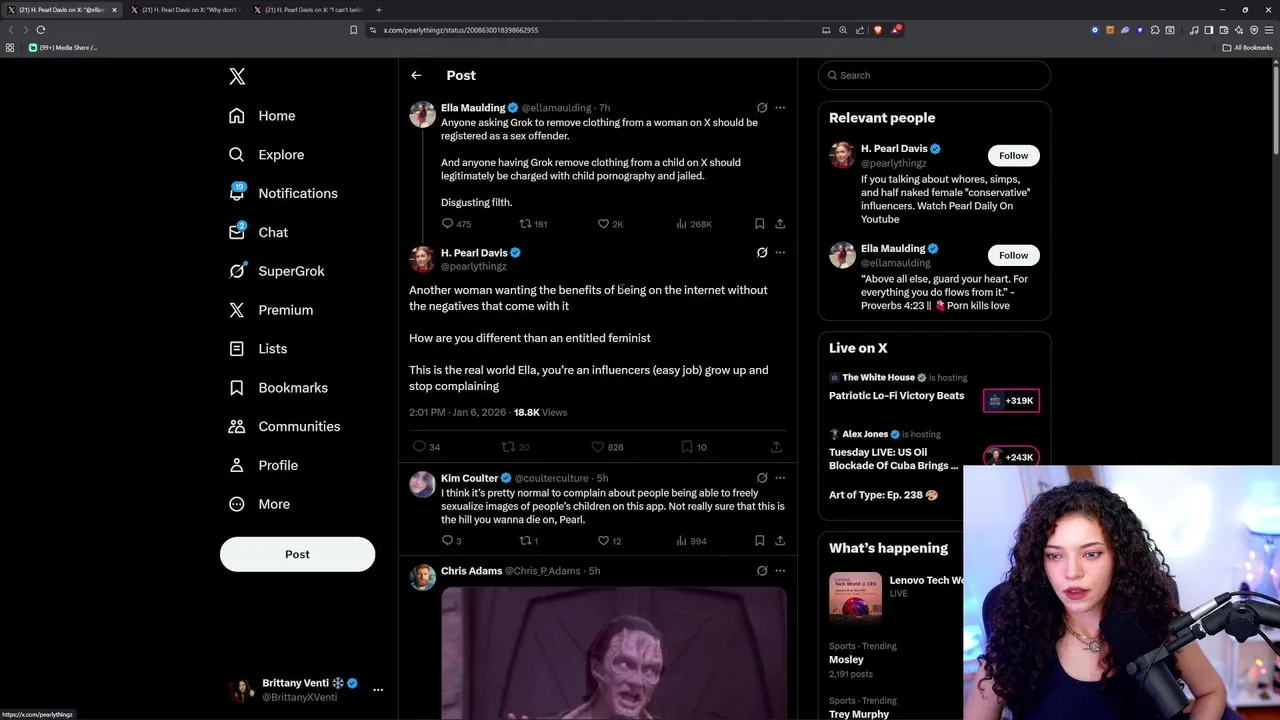Open Alex Jones Tuesday LIVE broadcast
Viewport: 1280px width, 720px height.
(893, 459)
